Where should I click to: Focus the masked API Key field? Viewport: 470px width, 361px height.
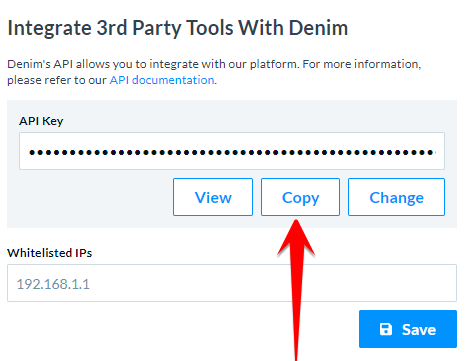click(x=232, y=151)
